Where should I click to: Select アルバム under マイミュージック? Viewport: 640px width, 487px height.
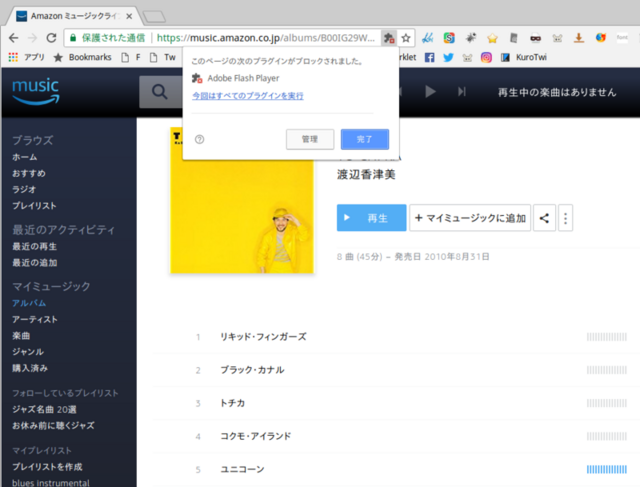point(29,303)
